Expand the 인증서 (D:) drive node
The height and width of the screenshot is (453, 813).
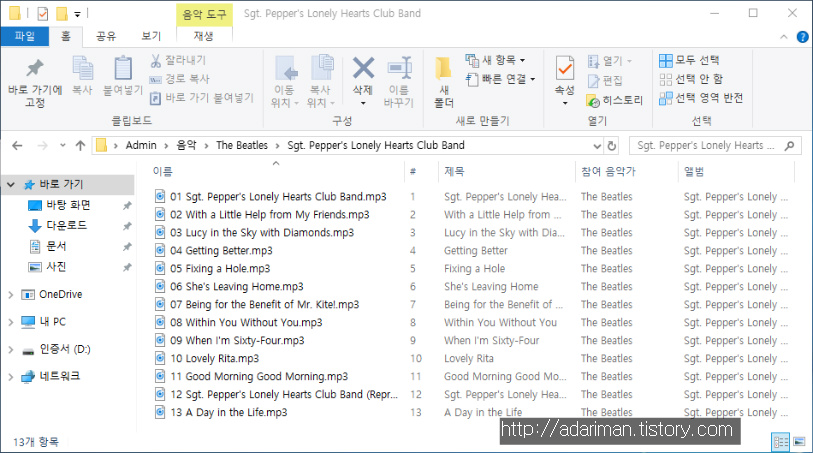click(x=11, y=349)
